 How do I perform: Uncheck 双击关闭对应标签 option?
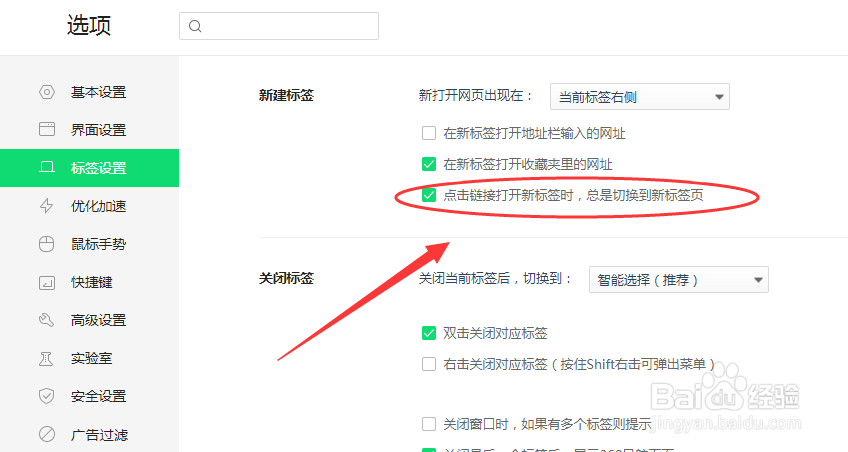tap(429, 333)
